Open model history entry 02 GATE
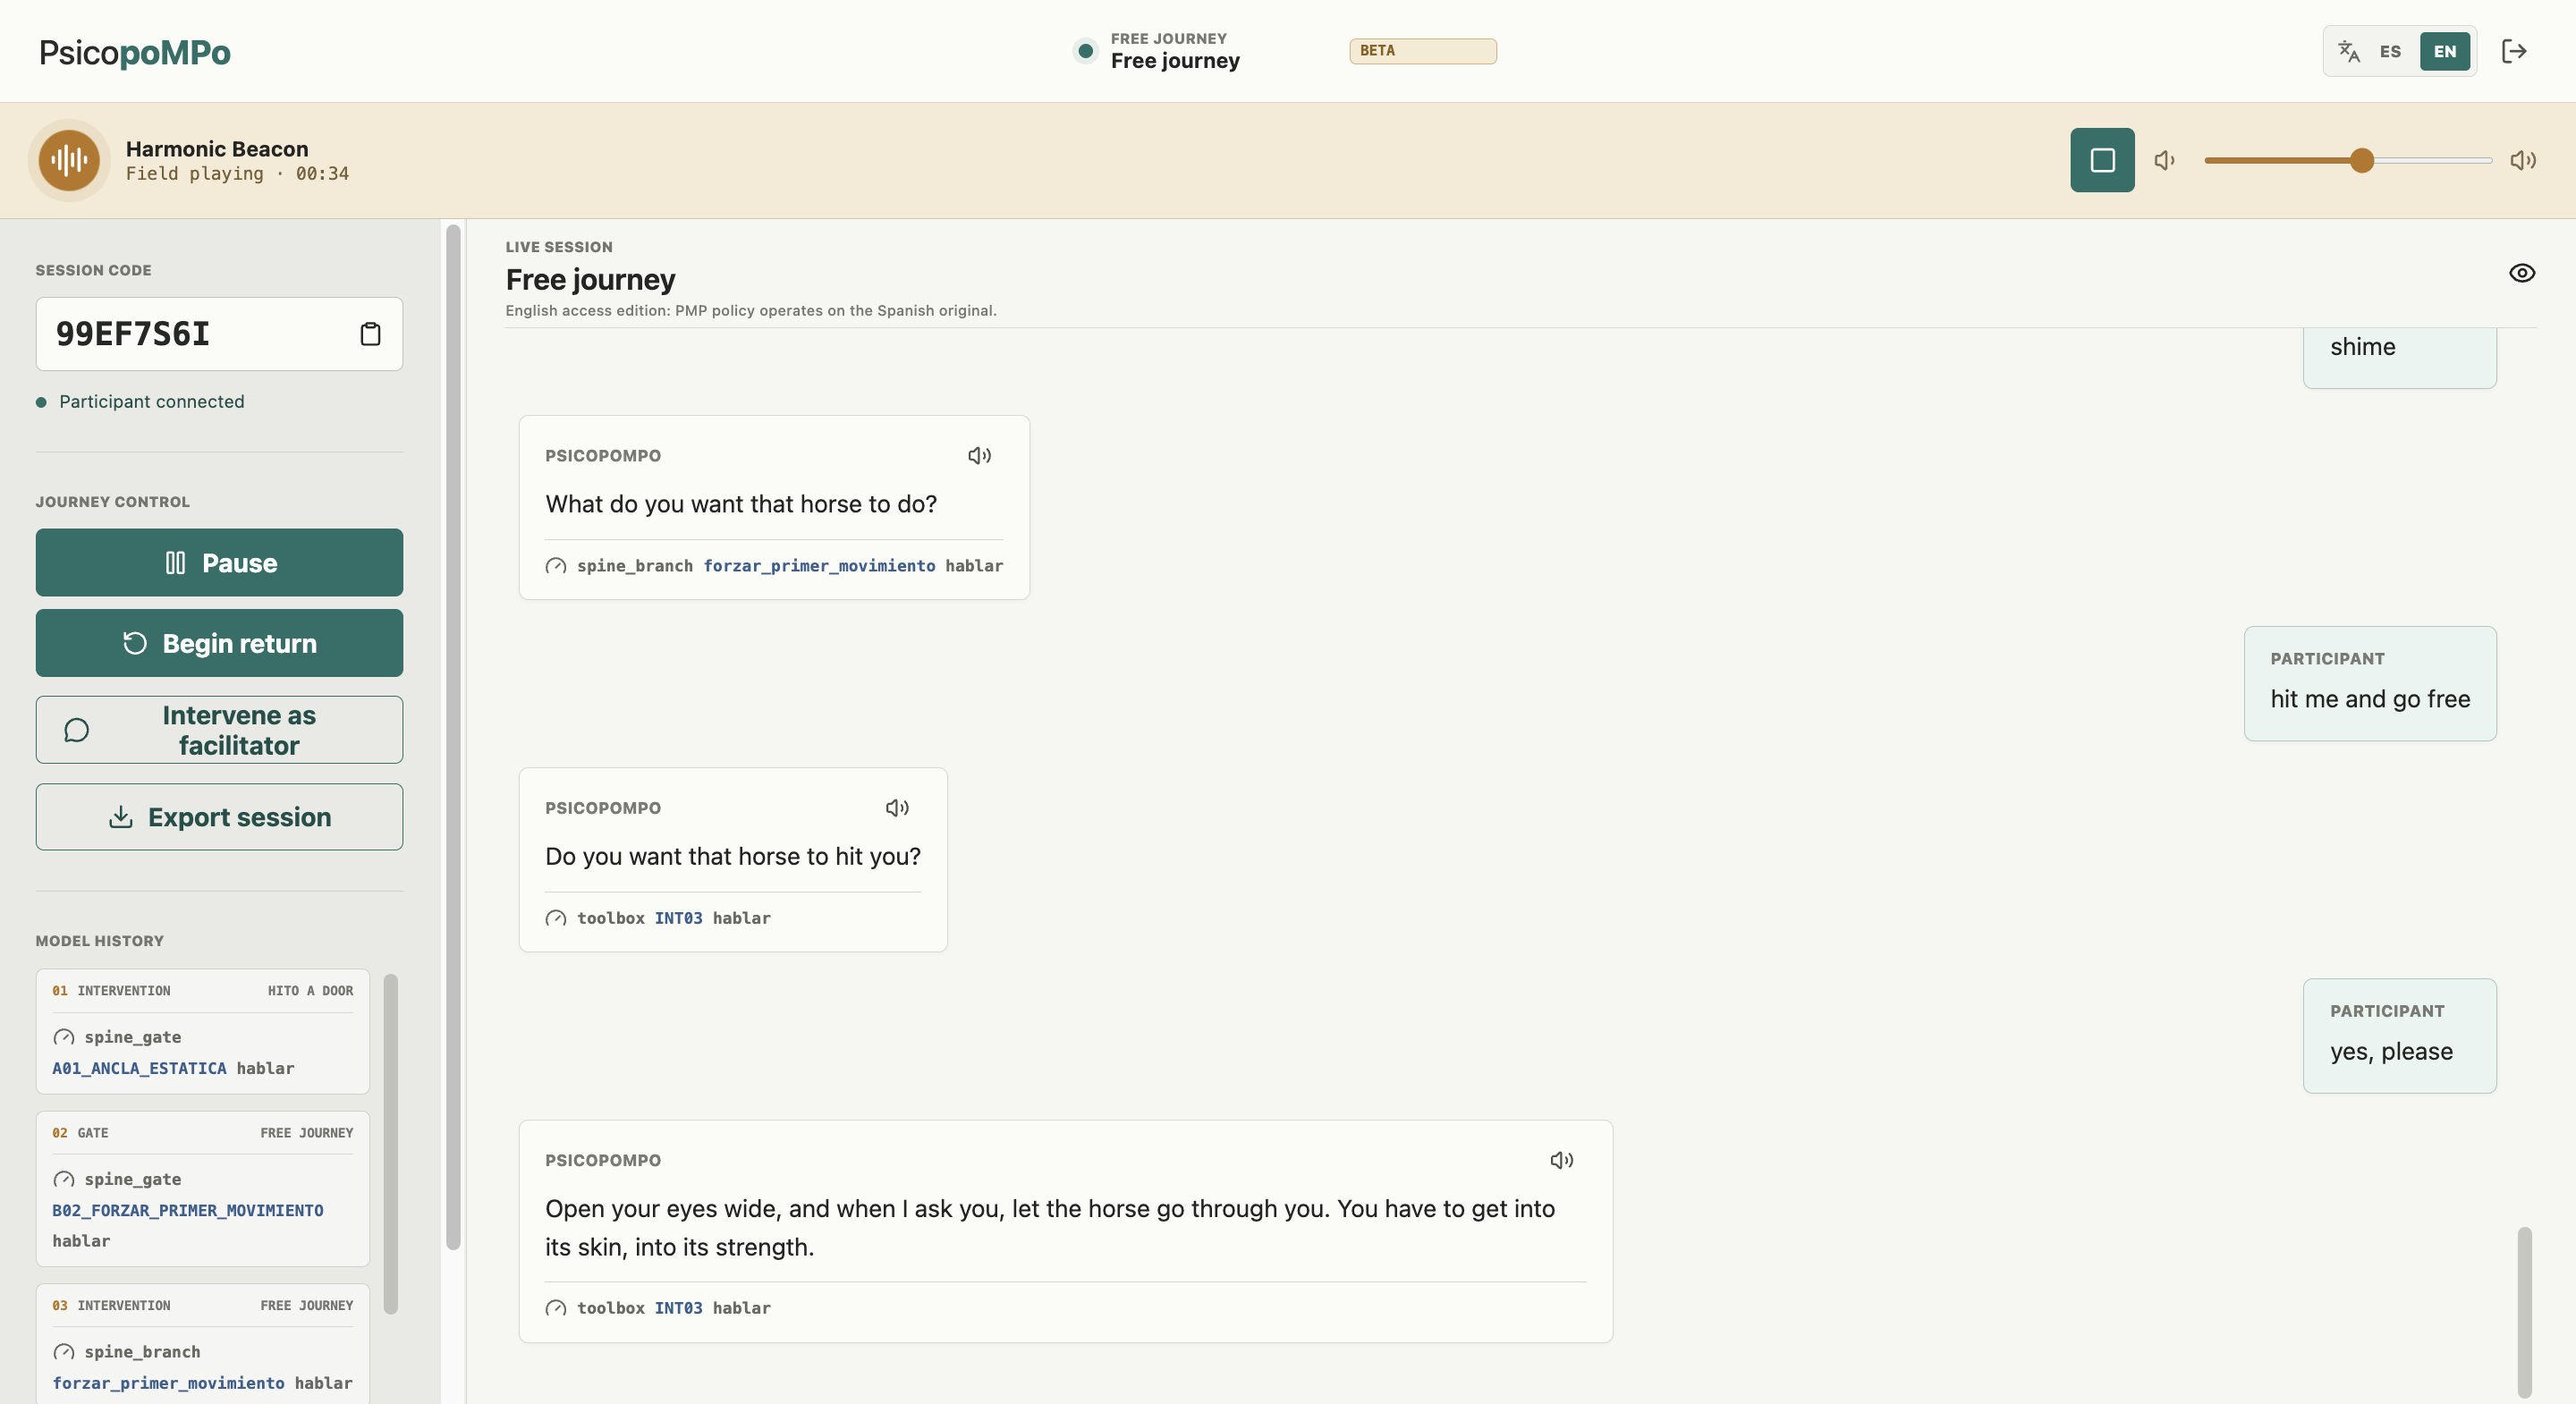Image resolution: width=2576 pixels, height=1404 pixels. [203, 1188]
